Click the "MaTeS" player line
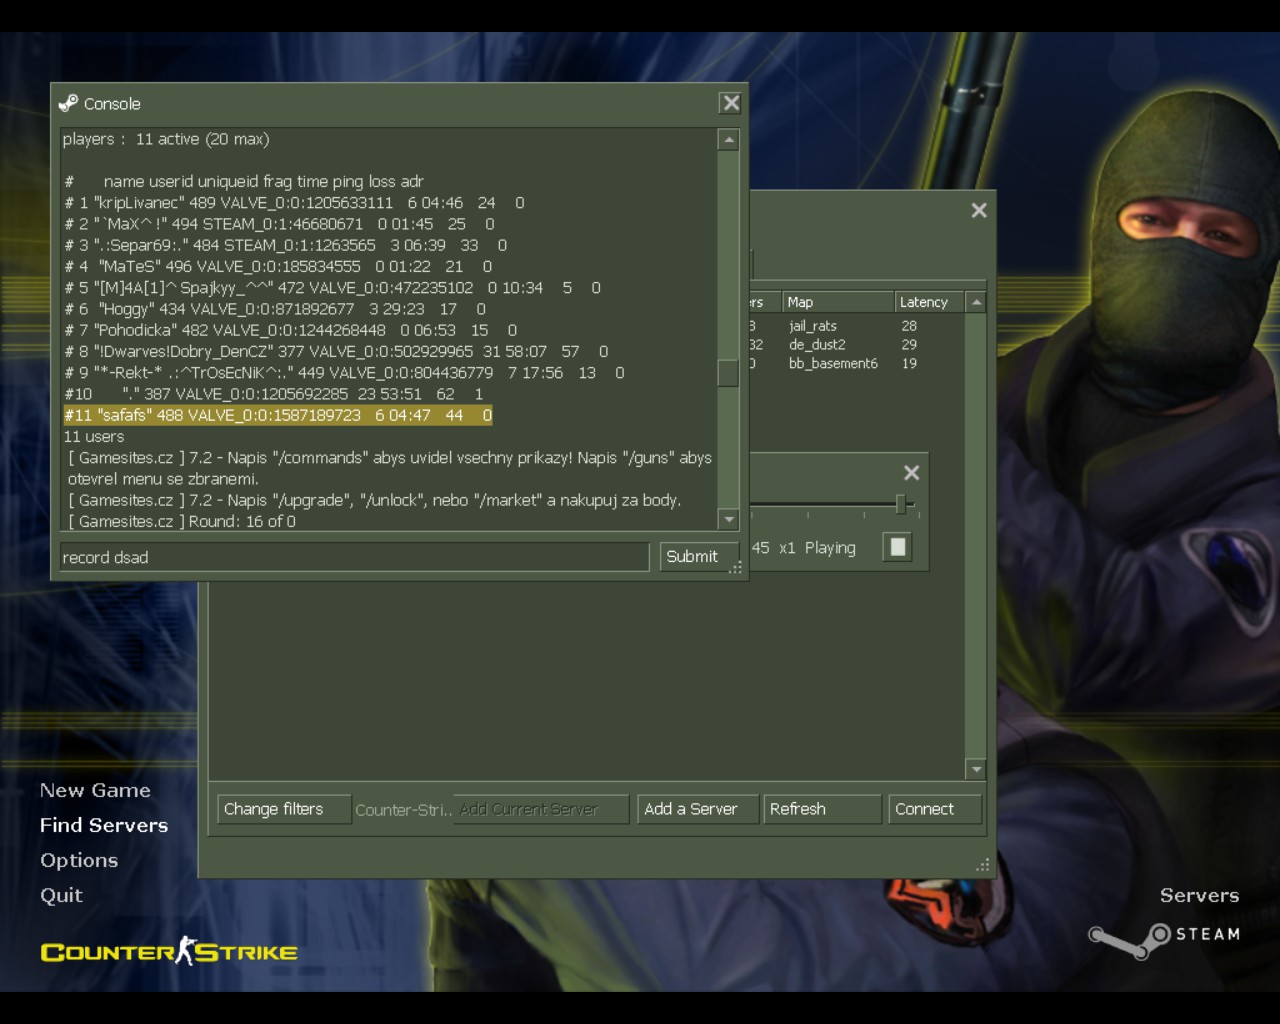Image resolution: width=1280 pixels, height=1024 pixels. [x=278, y=267]
